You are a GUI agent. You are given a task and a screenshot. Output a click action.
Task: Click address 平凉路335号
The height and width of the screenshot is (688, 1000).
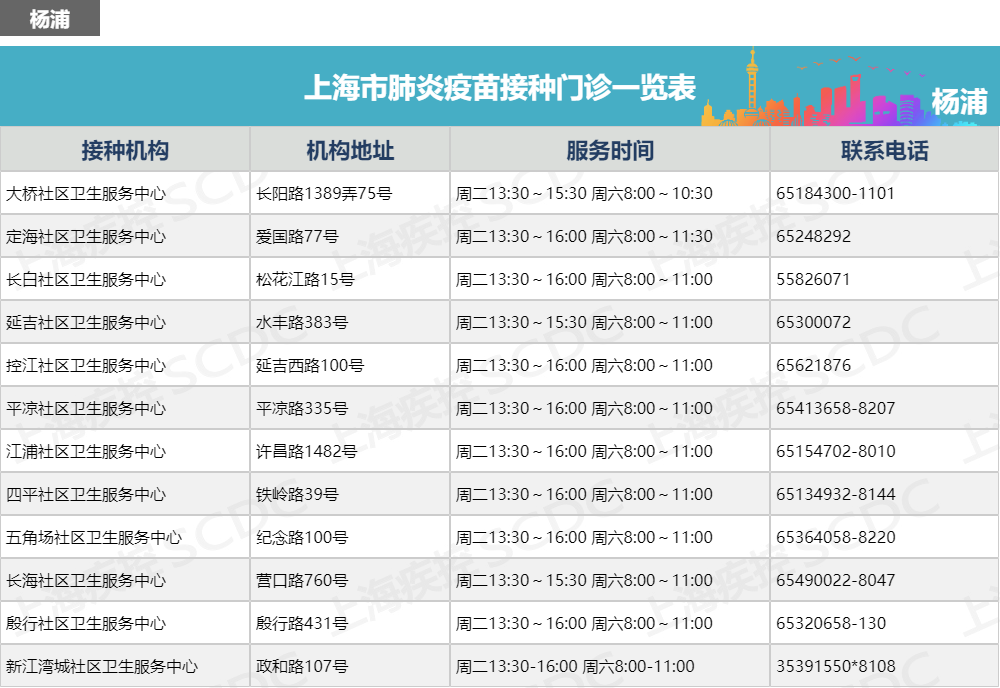[x=302, y=408]
